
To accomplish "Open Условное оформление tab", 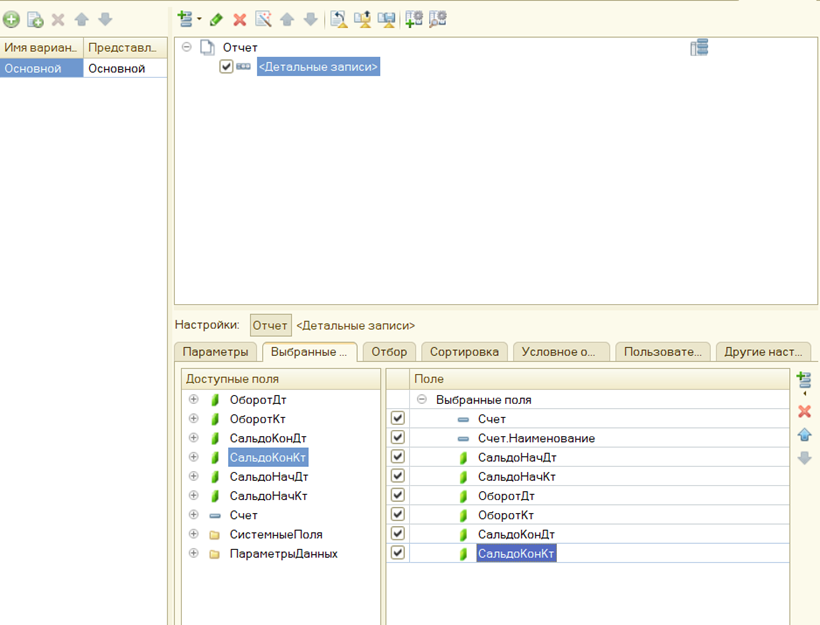I will [559, 352].
